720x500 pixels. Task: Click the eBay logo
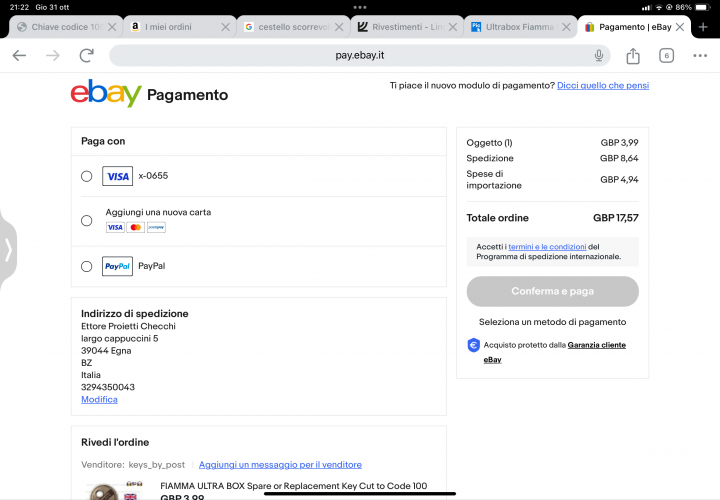point(106,94)
